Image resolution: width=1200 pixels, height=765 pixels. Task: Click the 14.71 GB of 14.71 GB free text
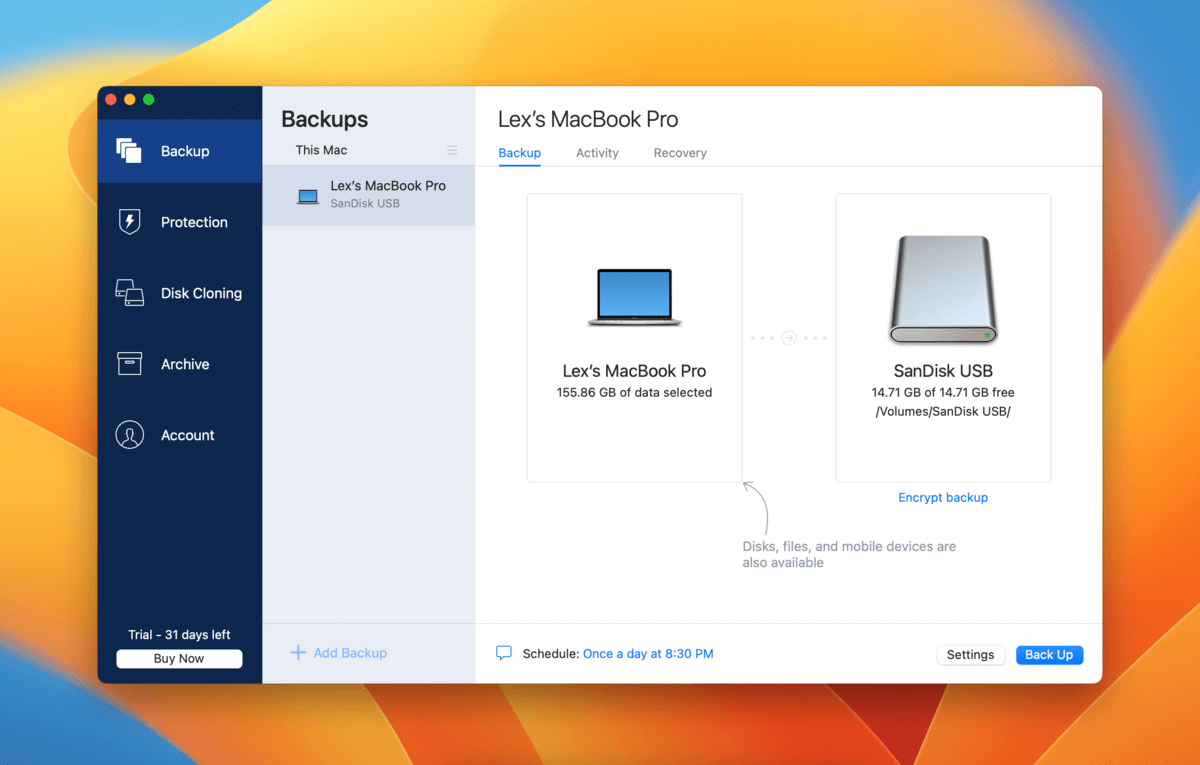click(943, 393)
